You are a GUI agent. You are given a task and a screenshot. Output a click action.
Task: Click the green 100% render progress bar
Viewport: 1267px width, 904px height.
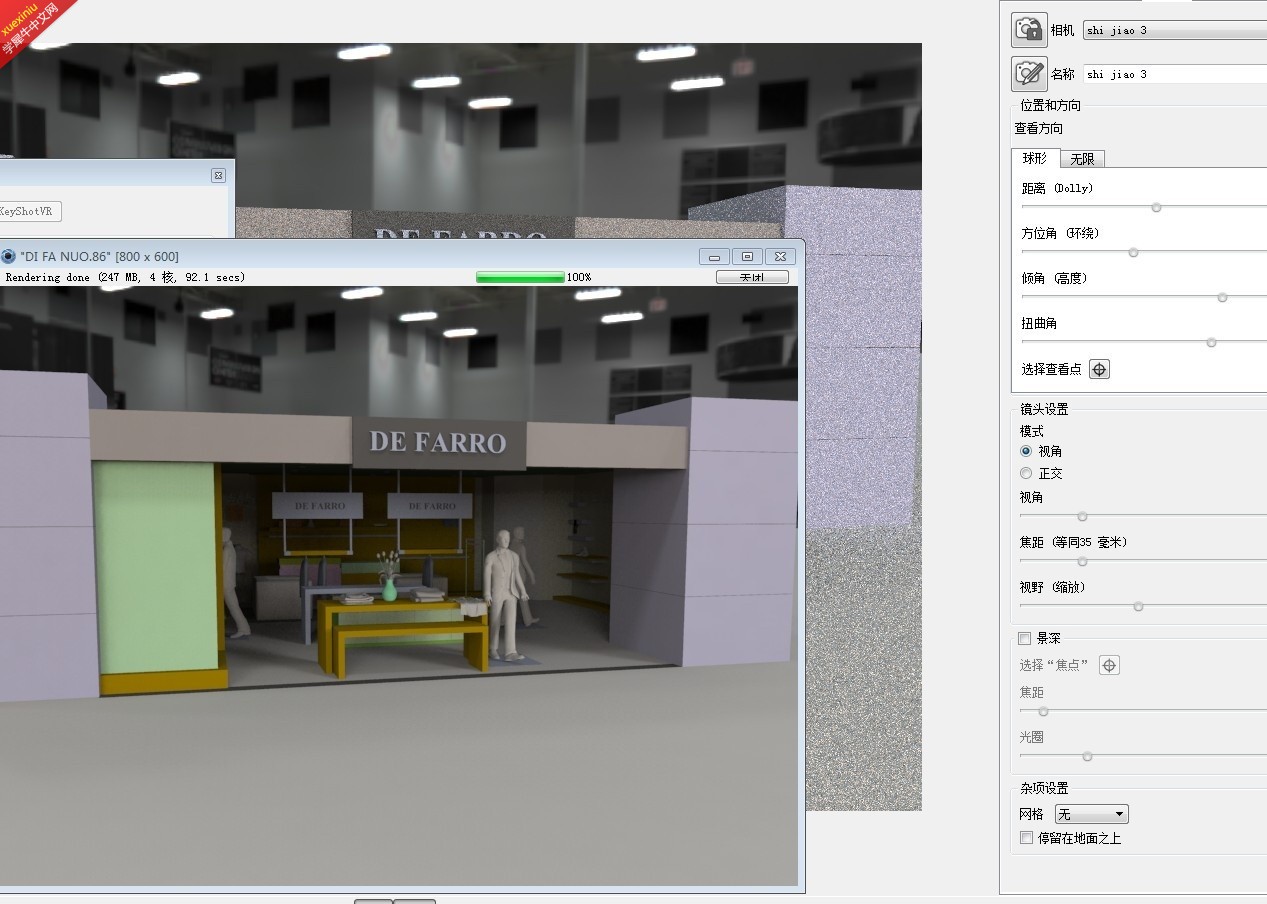pos(520,277)
